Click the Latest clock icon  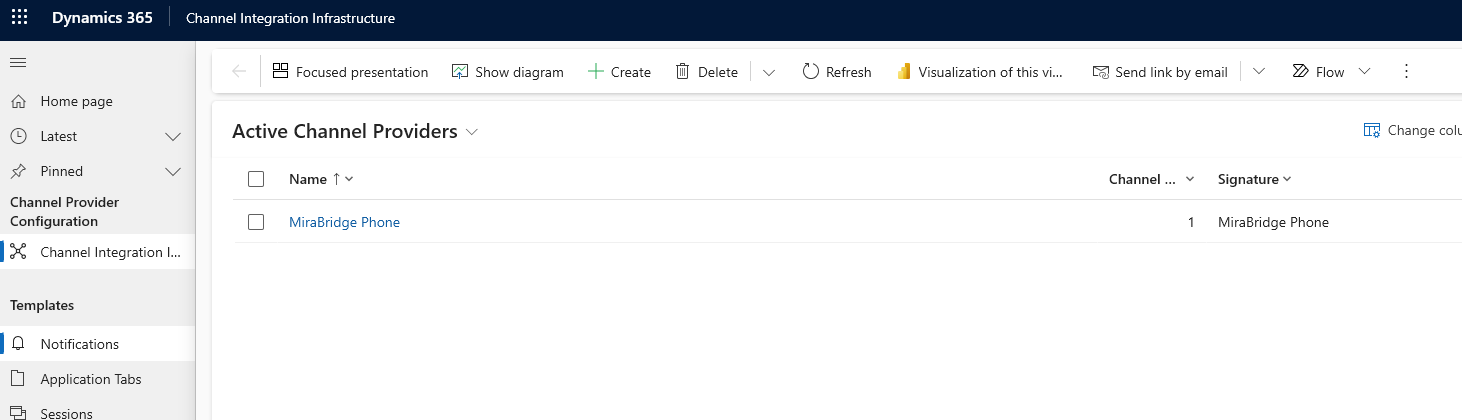17,136
